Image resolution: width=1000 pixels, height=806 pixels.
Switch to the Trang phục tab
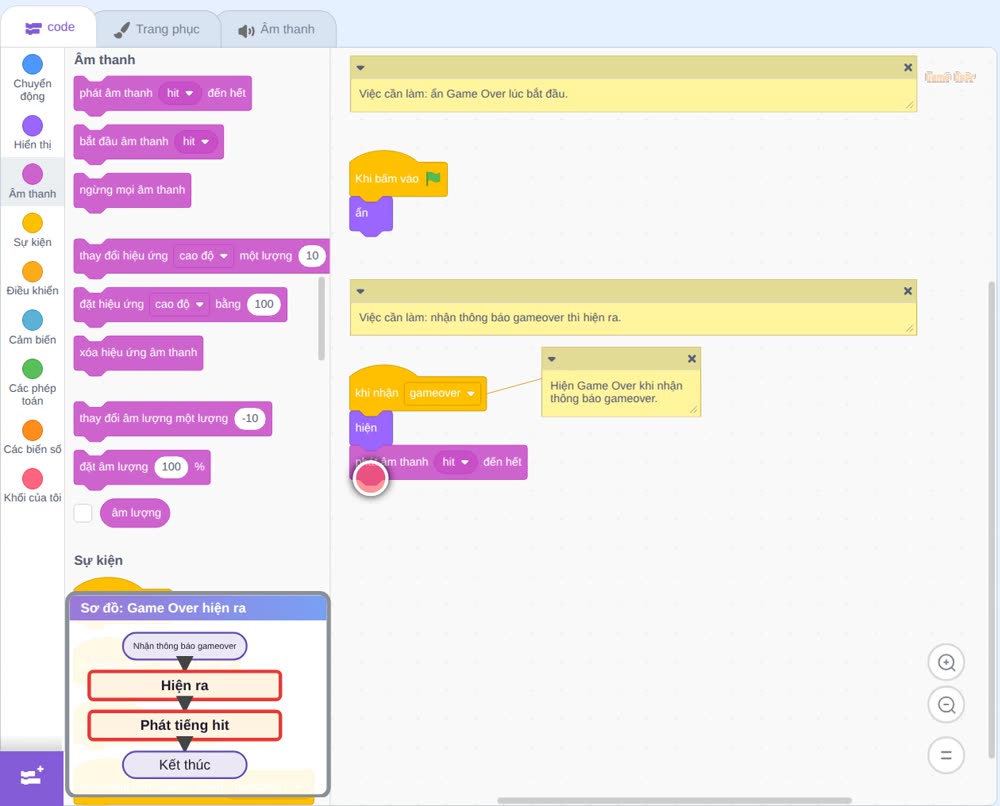(157, 29)
